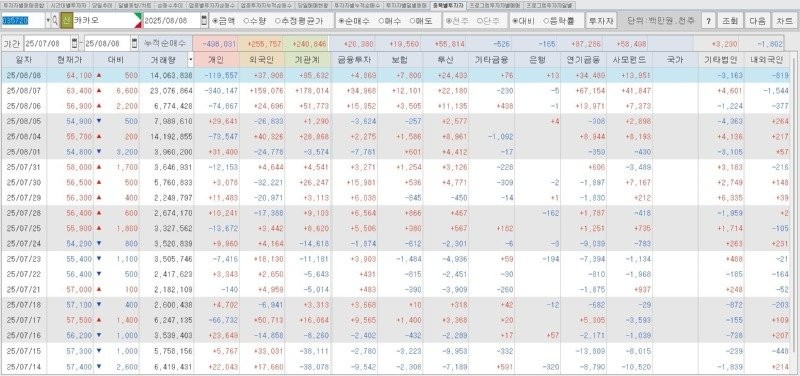Expand the stock code dropdown arrow
This screenshot has height=376, width=800.
(48, 21)
